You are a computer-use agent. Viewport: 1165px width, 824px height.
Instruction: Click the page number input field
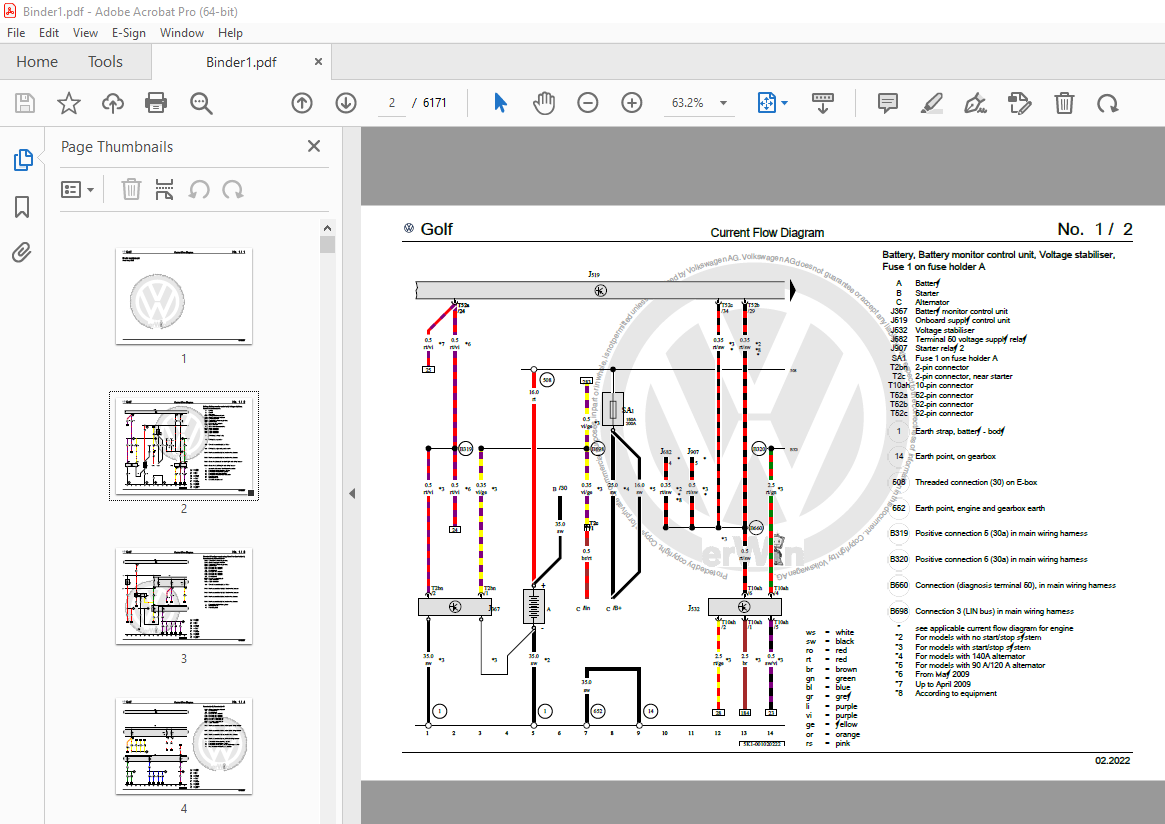392,103
